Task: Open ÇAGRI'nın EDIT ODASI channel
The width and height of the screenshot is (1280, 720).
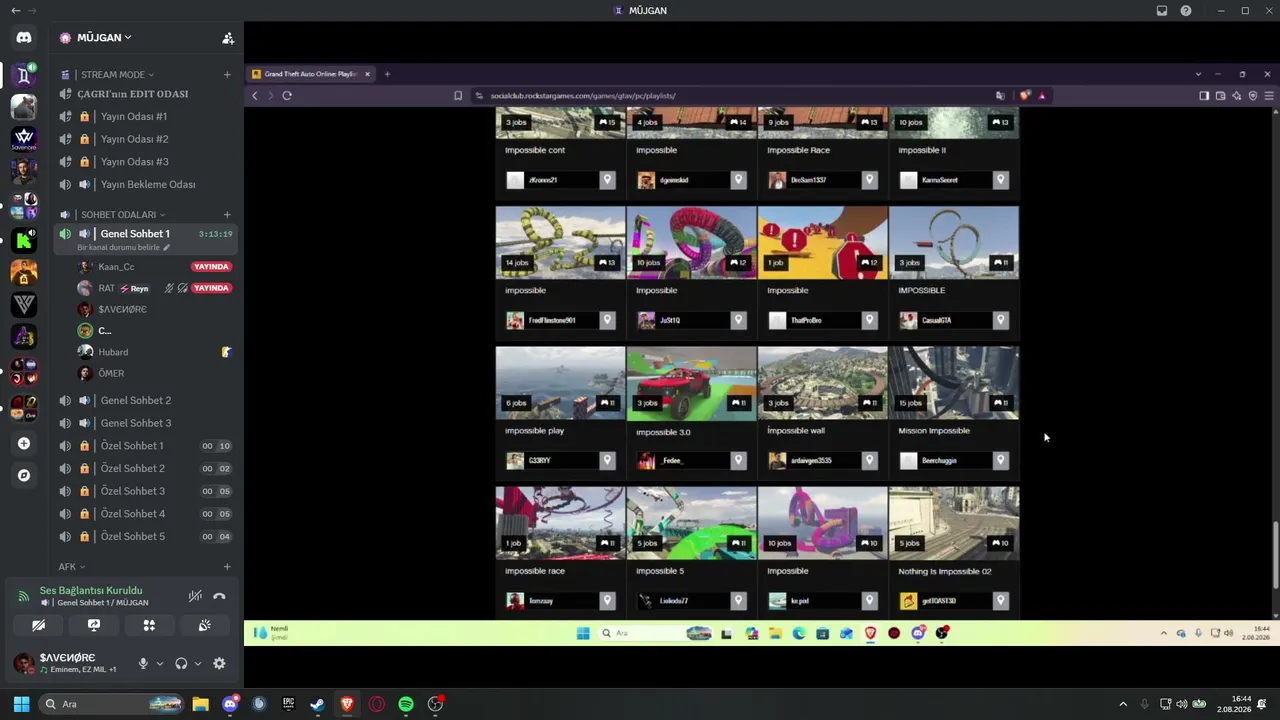Action: (x=147, y=94)
